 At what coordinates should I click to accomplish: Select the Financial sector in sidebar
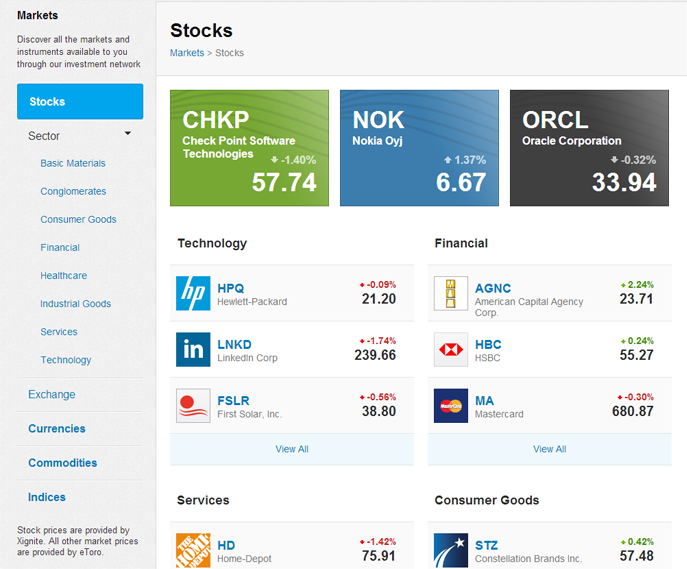pyautogui.click(x=60, y=247)
